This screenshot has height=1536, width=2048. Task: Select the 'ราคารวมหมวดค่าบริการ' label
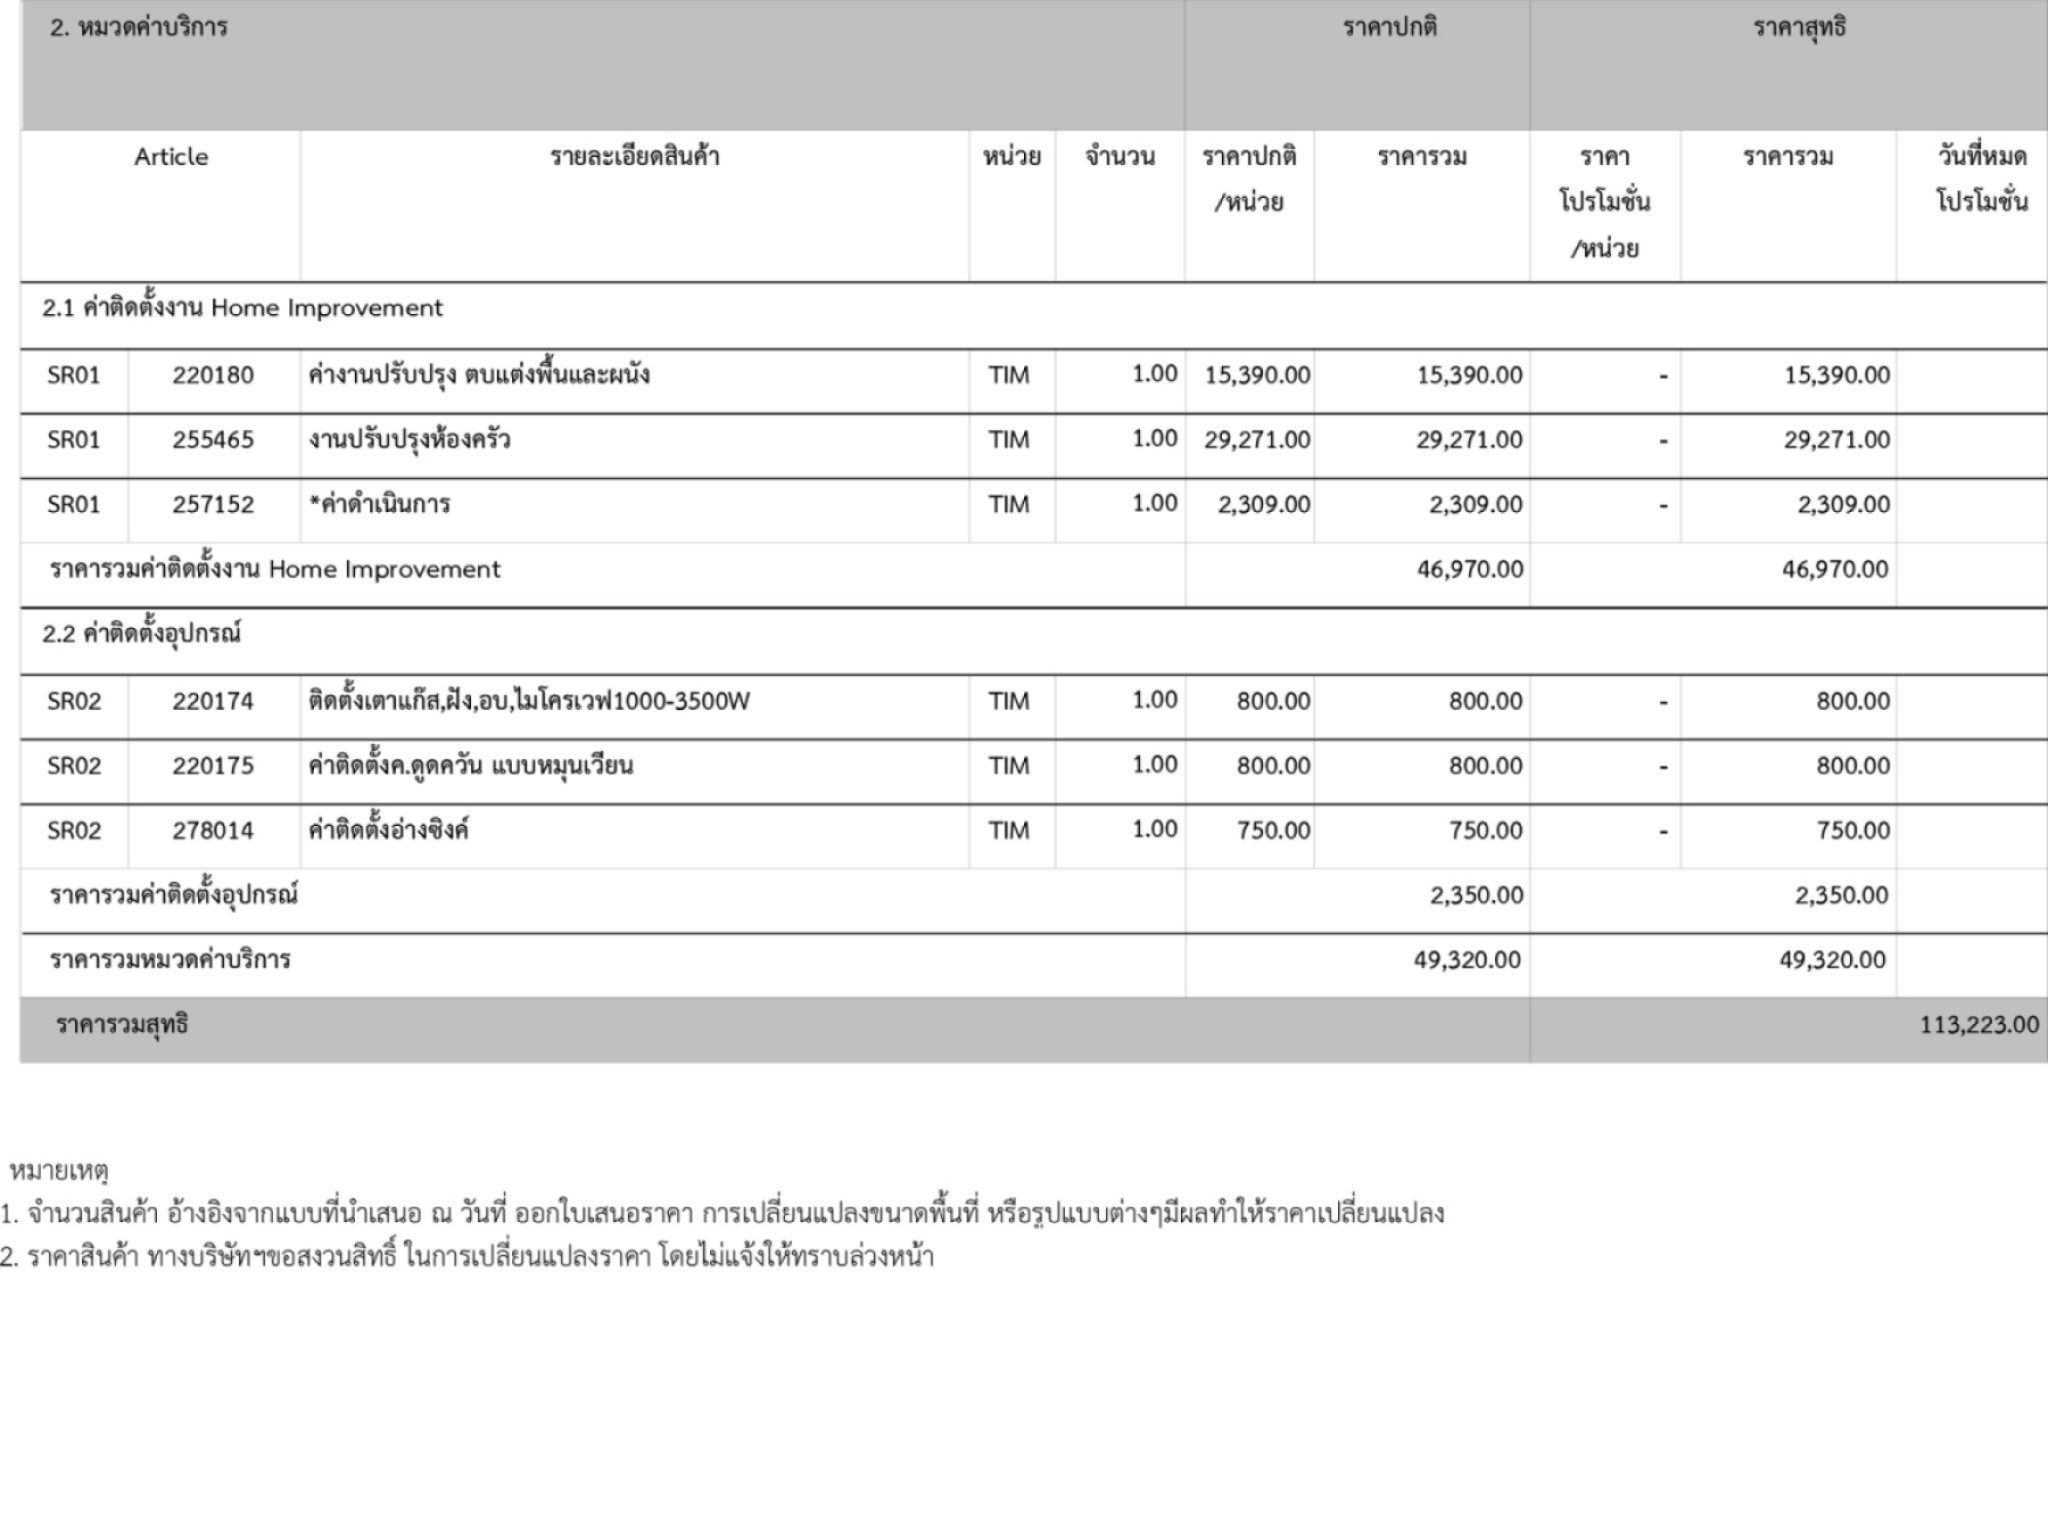[x=170, y=960]
